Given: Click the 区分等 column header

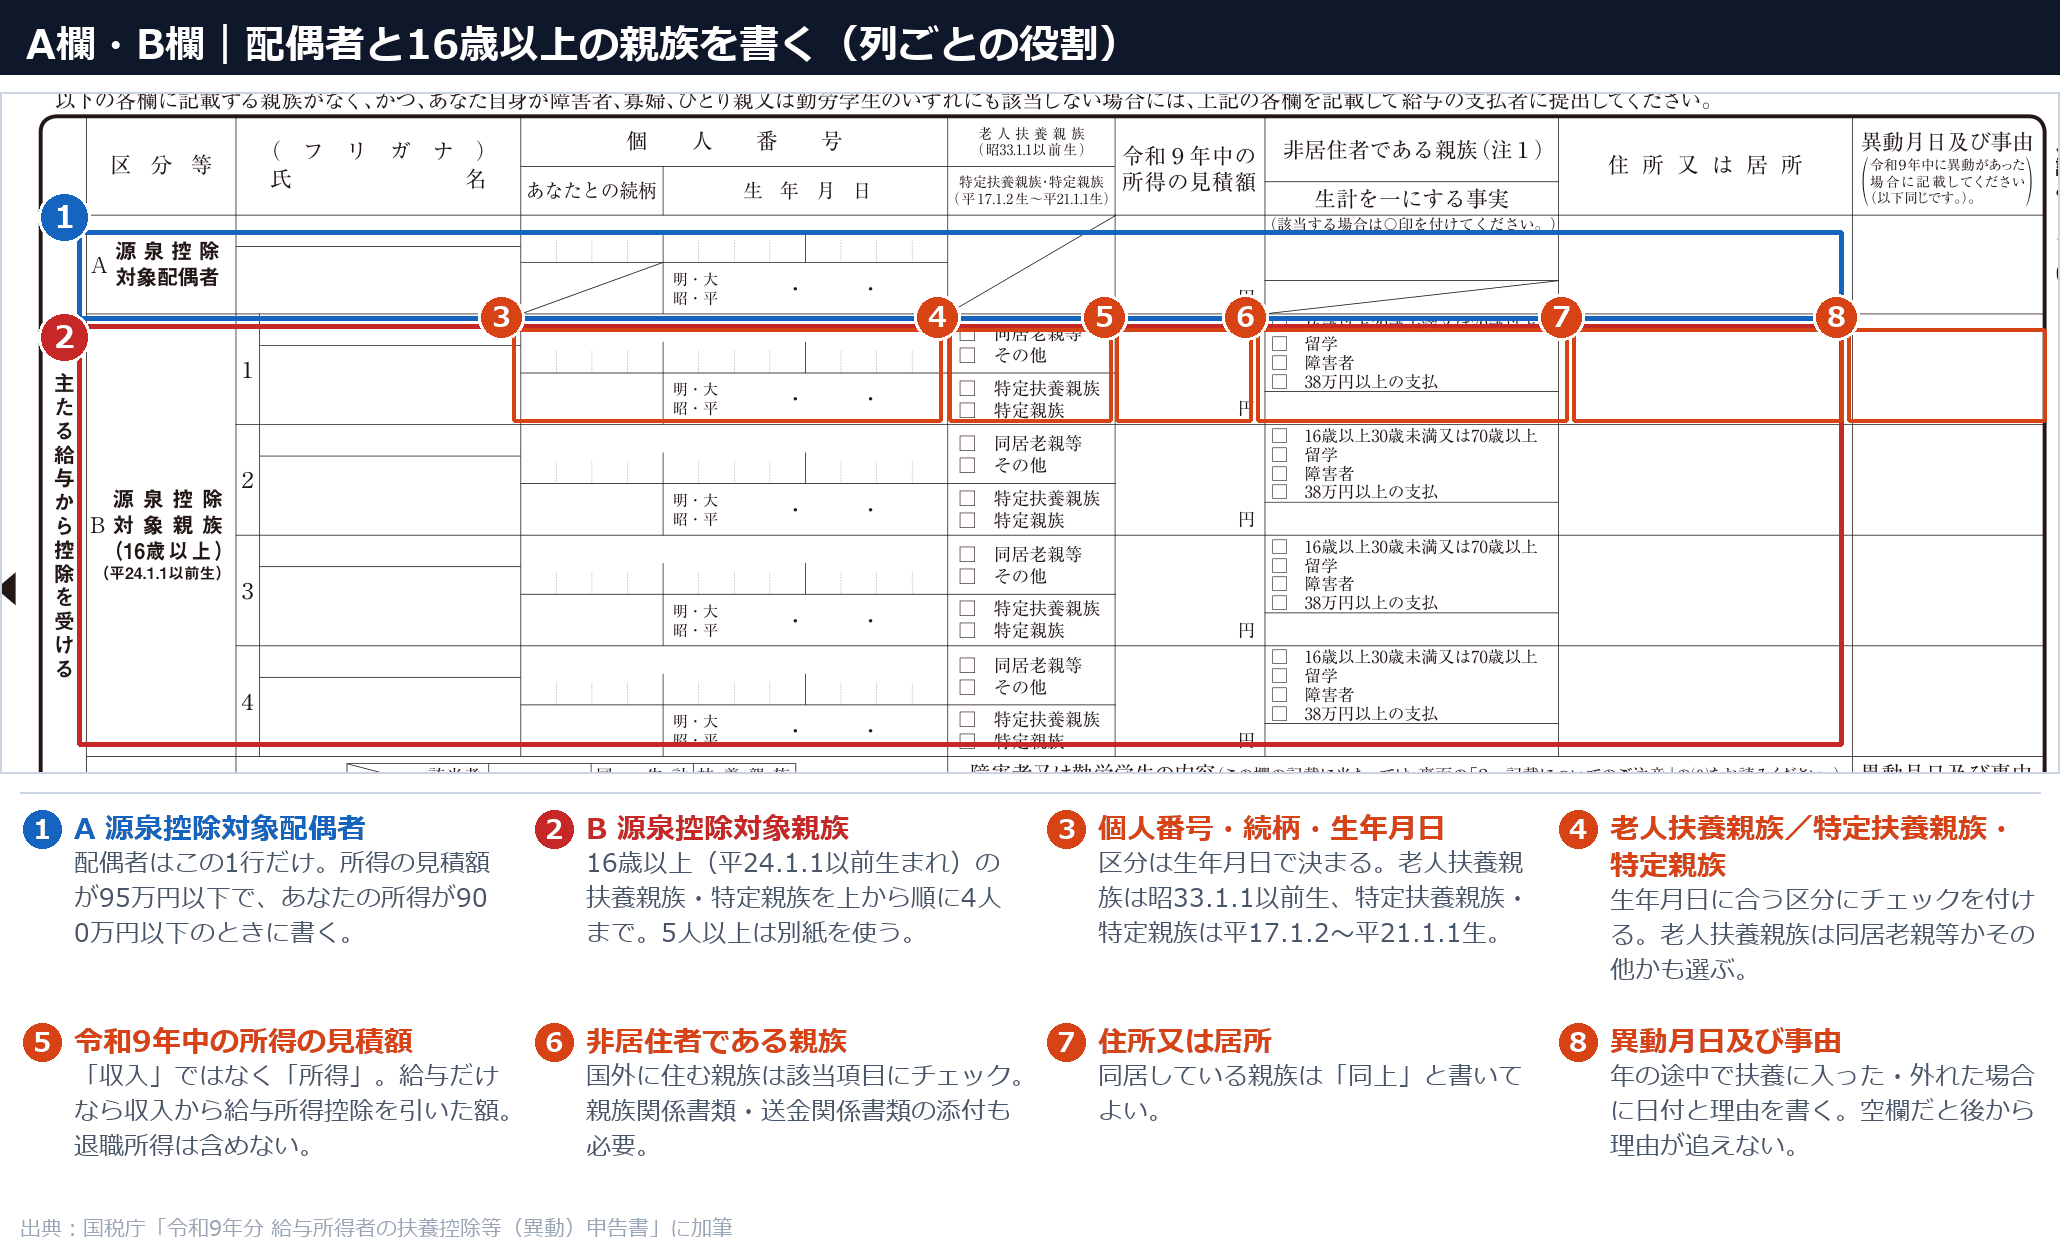Looking at the screenshot, I should pos(161,166).
